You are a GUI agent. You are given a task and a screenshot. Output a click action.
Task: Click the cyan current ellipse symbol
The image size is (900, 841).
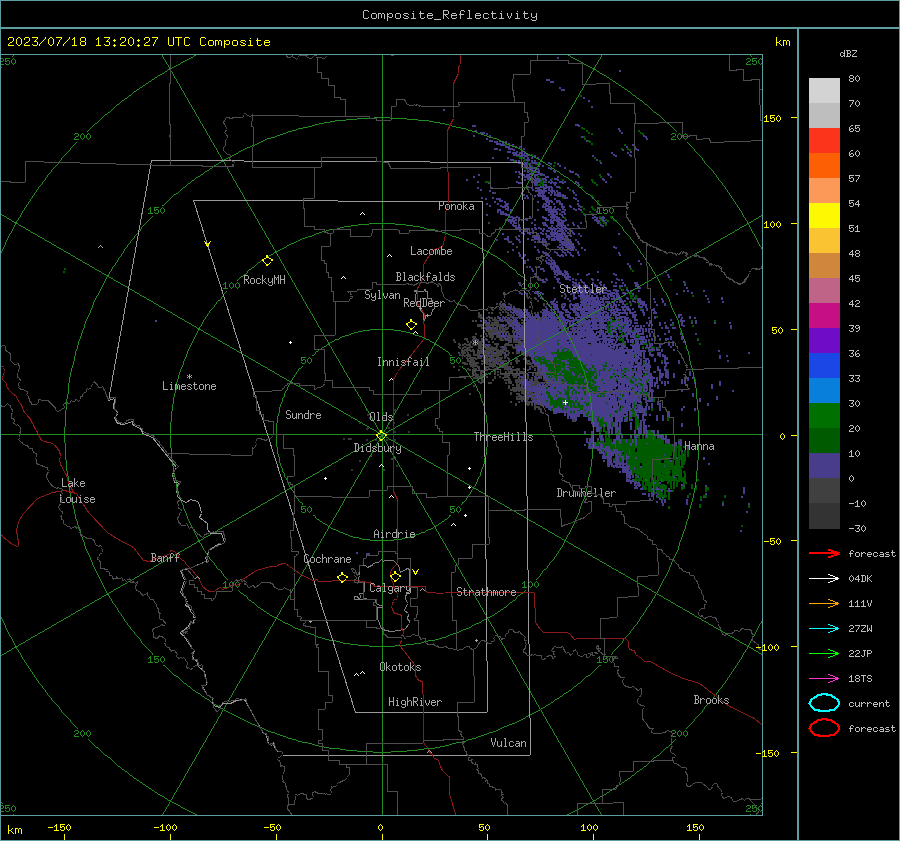[824, 703]
